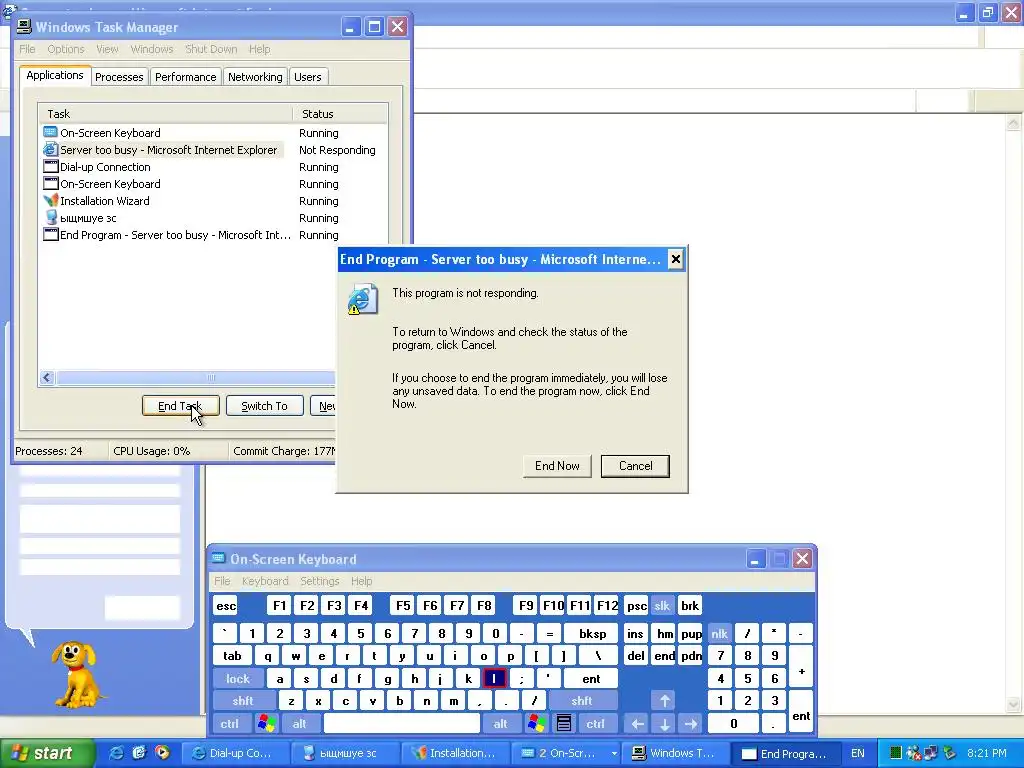Switch to the Processes tab

pyautogui.click(x=119, y=76)
